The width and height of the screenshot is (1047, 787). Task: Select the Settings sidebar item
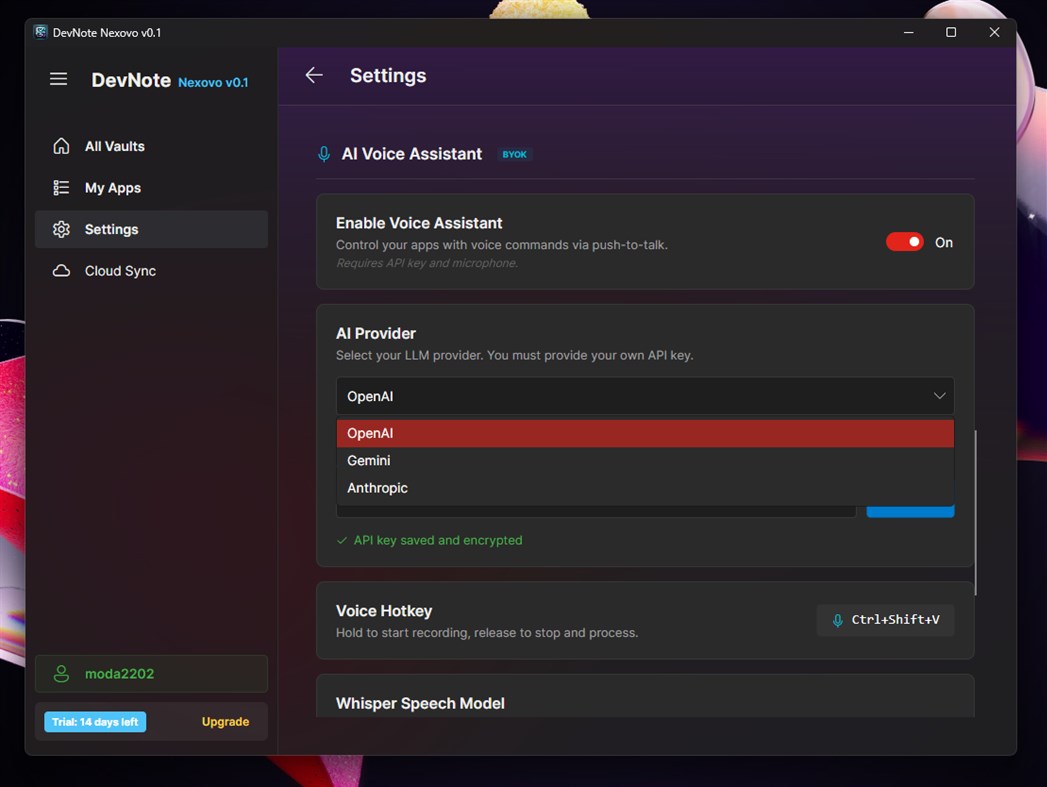(x=152, y=229)
